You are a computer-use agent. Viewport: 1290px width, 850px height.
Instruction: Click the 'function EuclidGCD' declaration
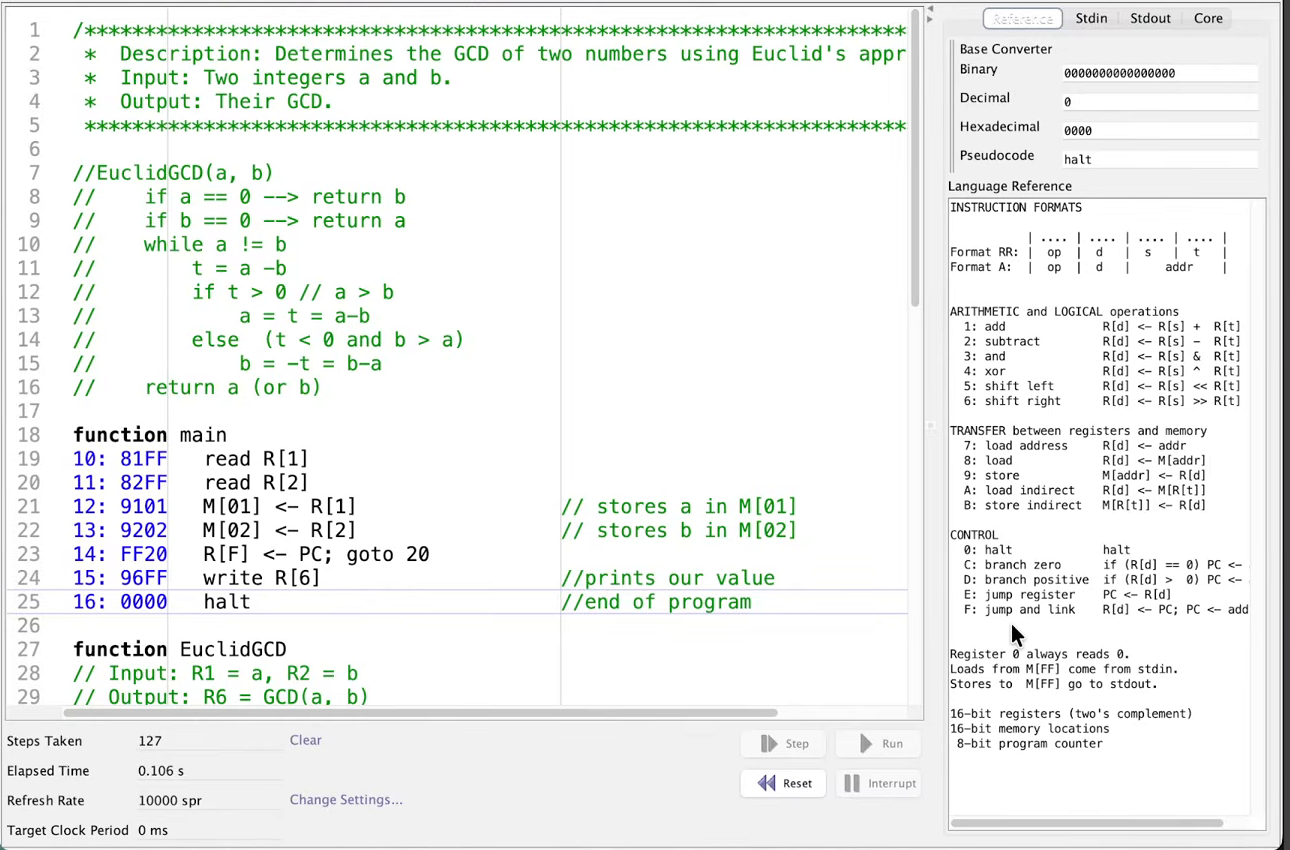(x=180, y=650)
